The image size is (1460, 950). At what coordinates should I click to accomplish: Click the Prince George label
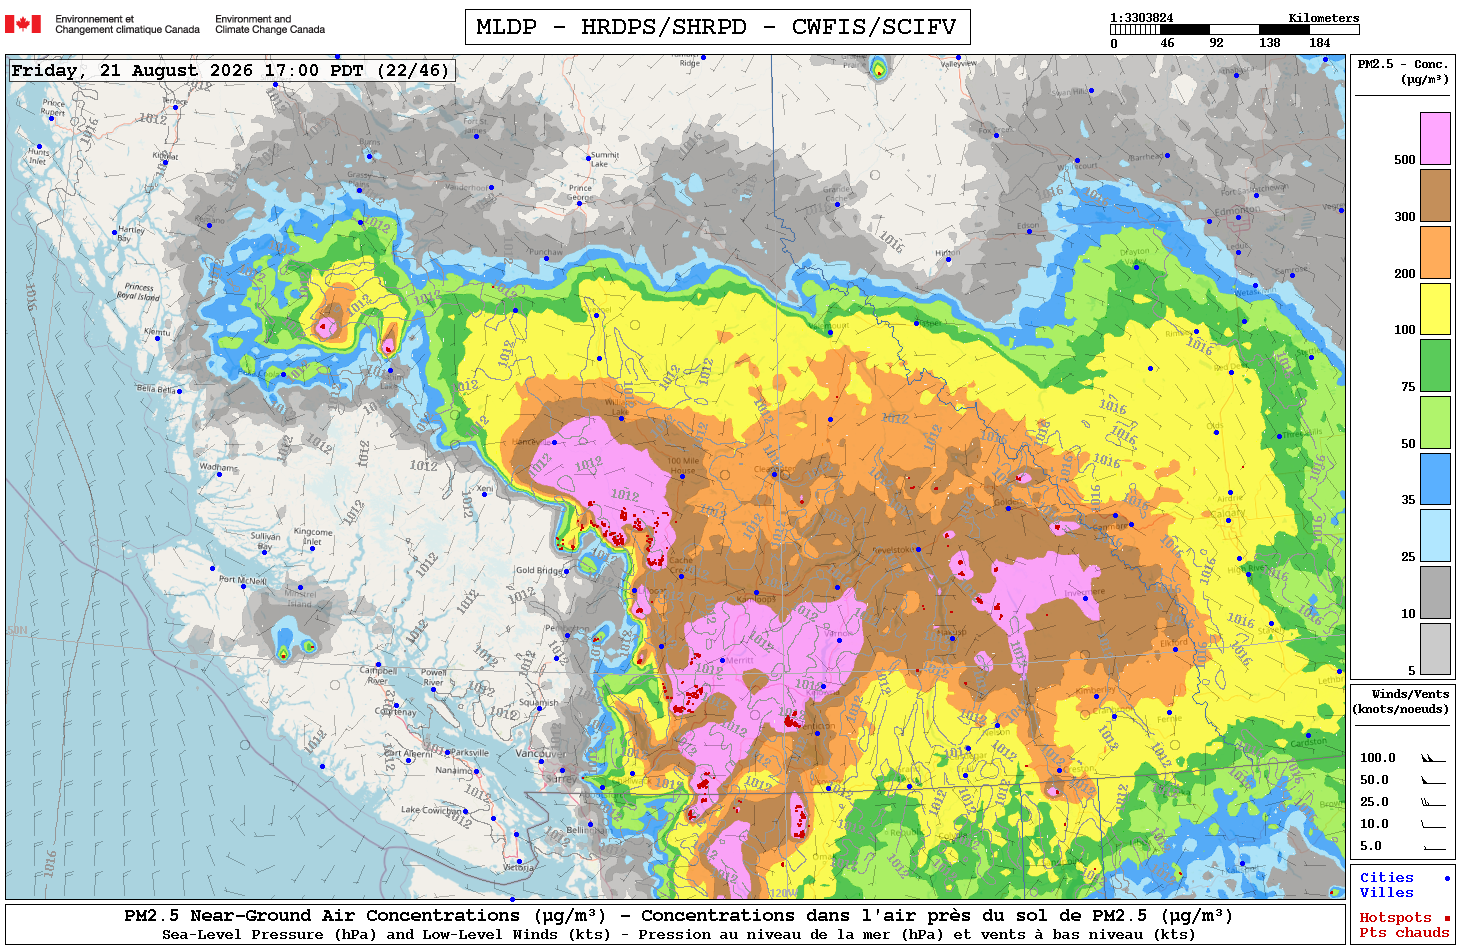click(x=580, y=192)
